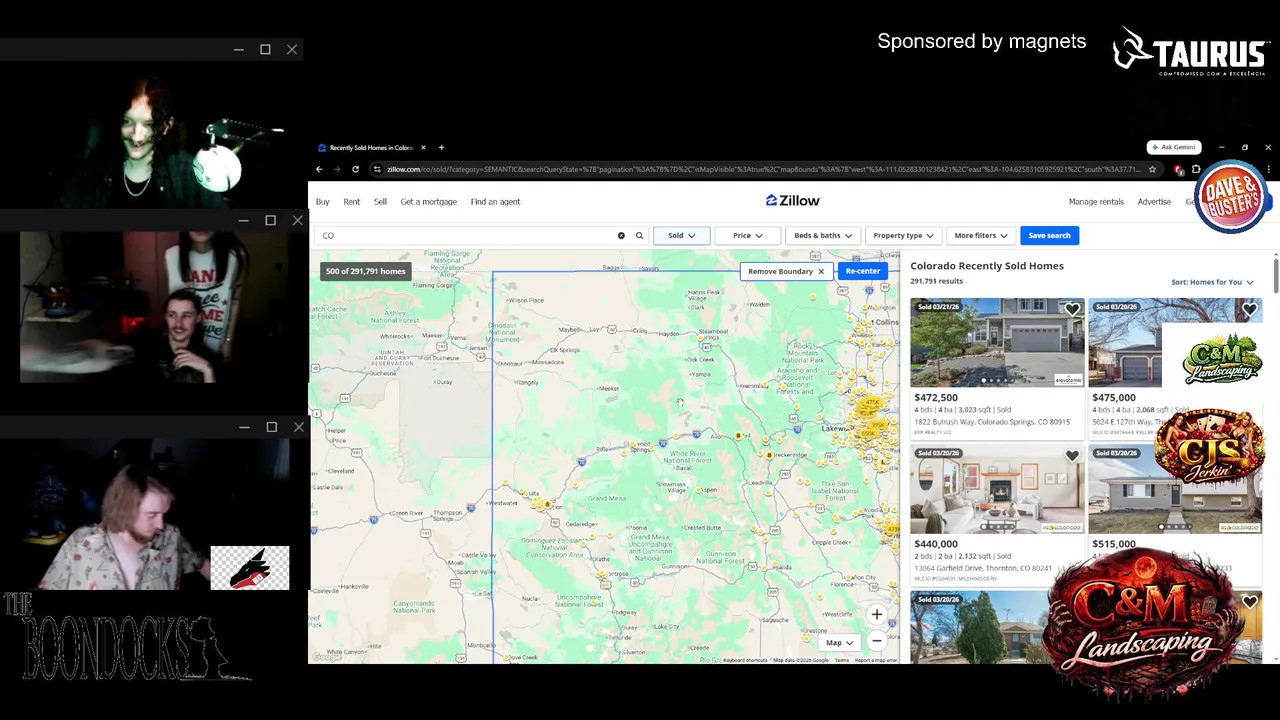Open the $472,500 home photo
This screenshot has height=720, width=1280.
point(996,342)
